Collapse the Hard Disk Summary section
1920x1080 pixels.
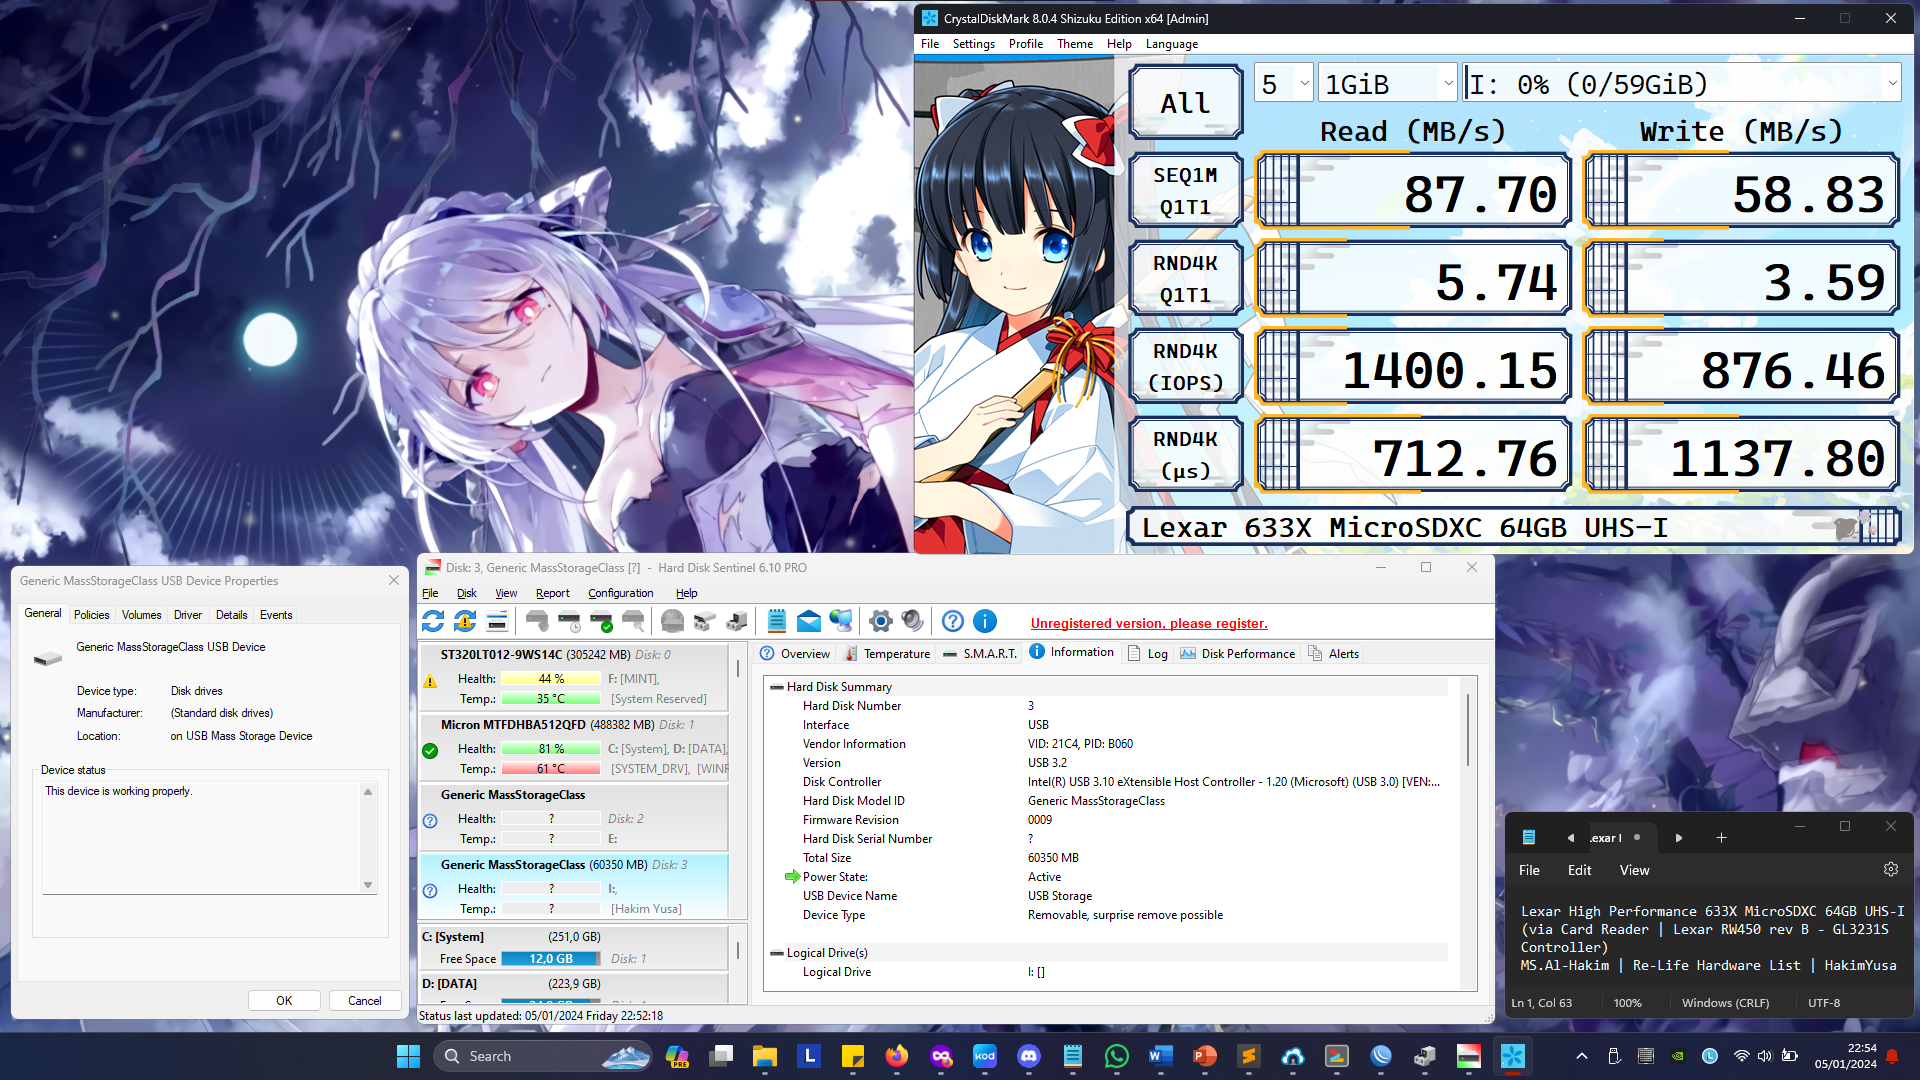776,687
